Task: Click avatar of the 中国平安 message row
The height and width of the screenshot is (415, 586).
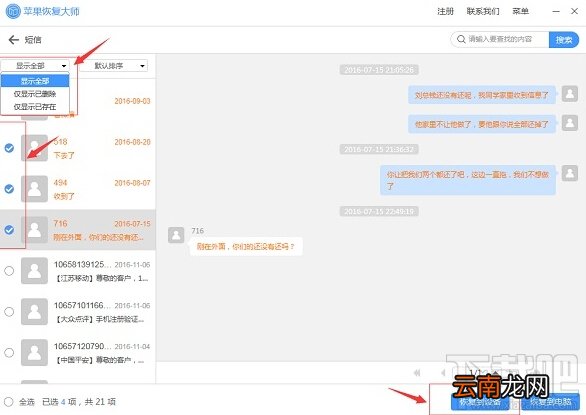Action: pyautogui.click(x=34, y=353)
